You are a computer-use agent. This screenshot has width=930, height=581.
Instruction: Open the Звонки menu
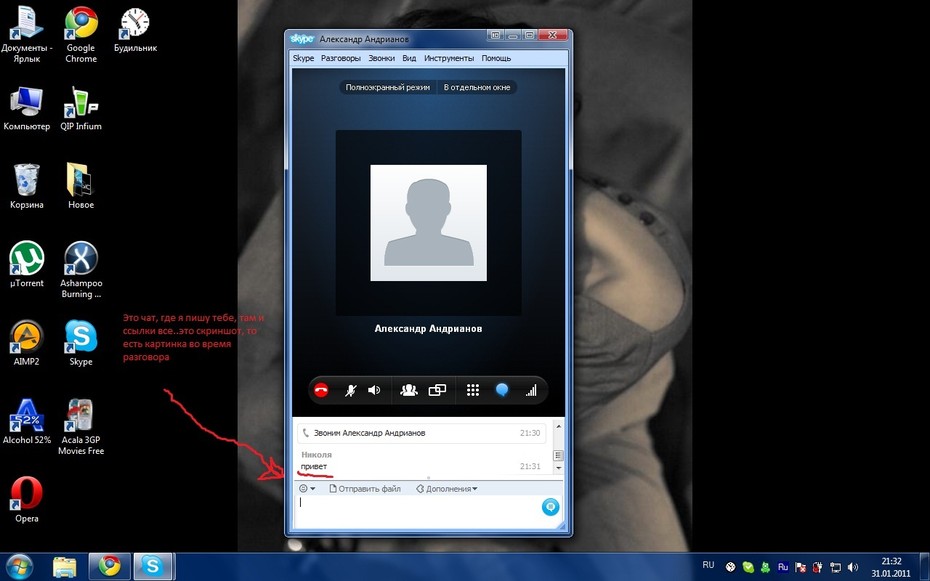tap(381, 58)
